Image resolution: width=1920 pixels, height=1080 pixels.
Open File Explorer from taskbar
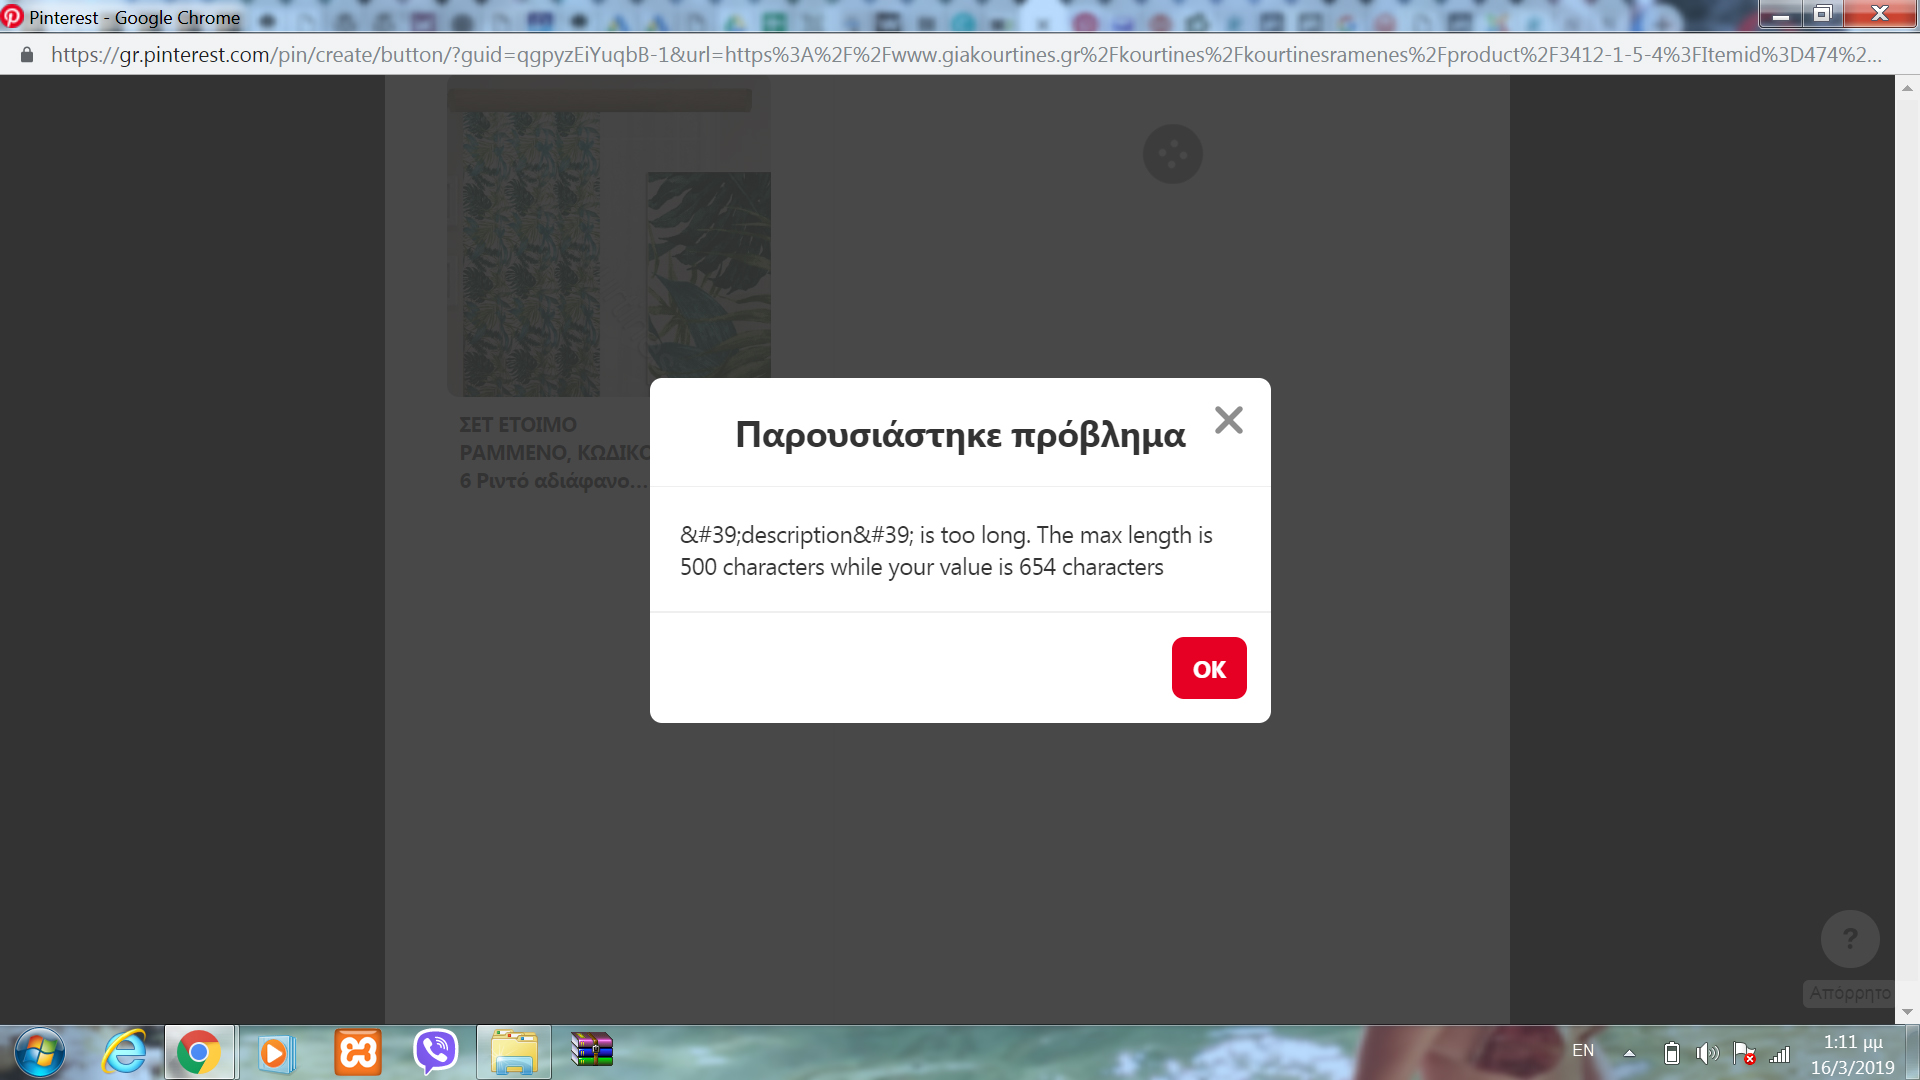514,1052
